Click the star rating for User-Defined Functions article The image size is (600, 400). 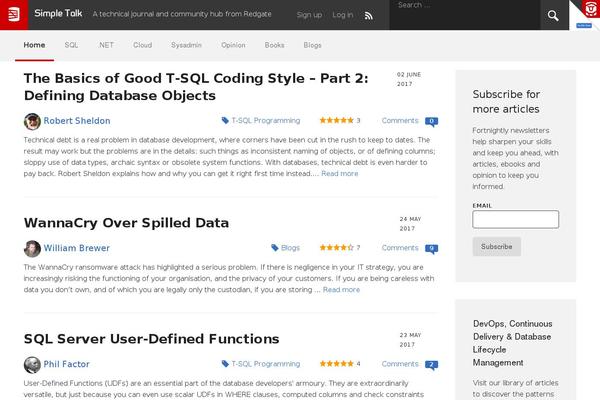point(336,363)
